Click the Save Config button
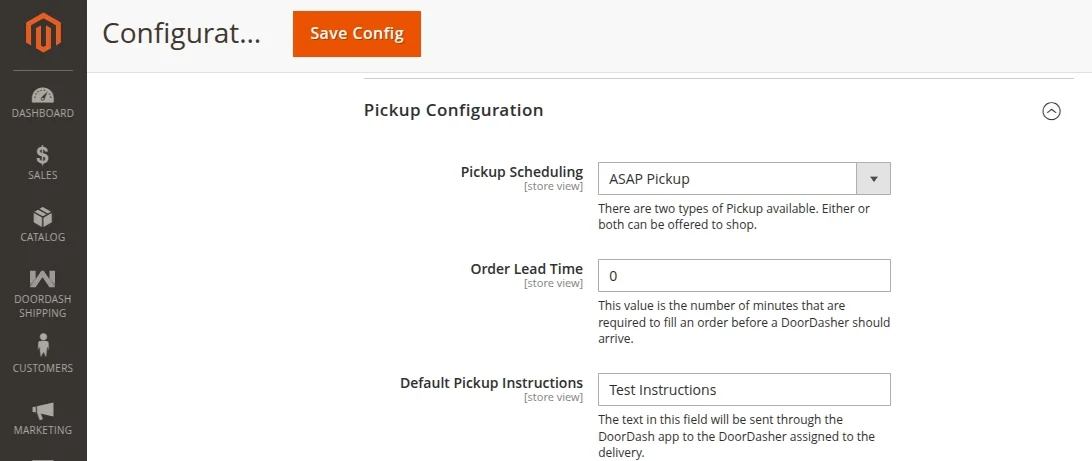This screenshot has height=461, width=1092. click(357, 34)
